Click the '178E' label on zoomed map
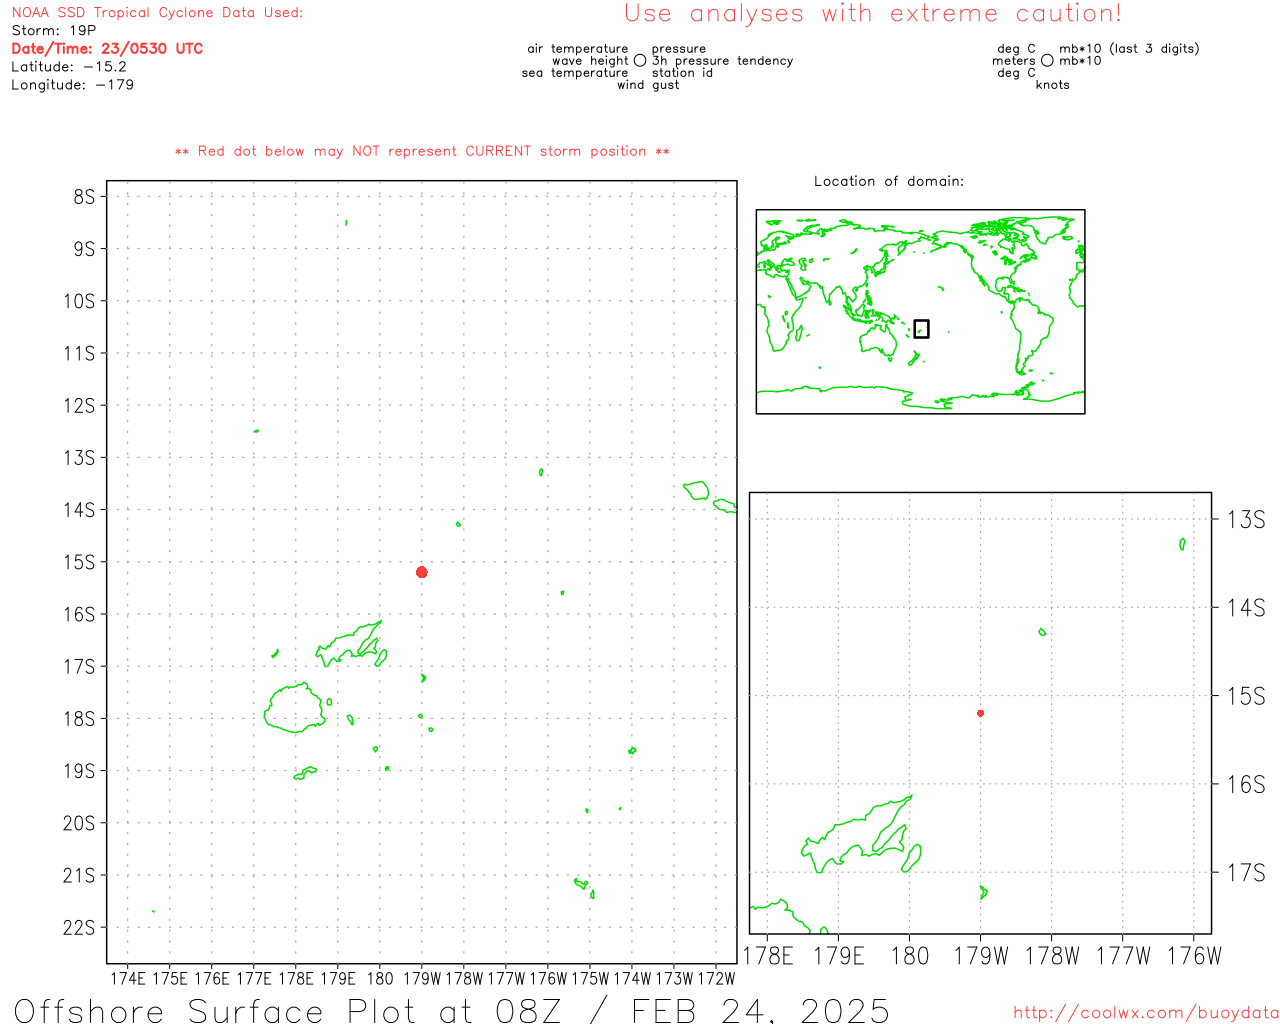The image size is (1280, 1024). (768, 956)
